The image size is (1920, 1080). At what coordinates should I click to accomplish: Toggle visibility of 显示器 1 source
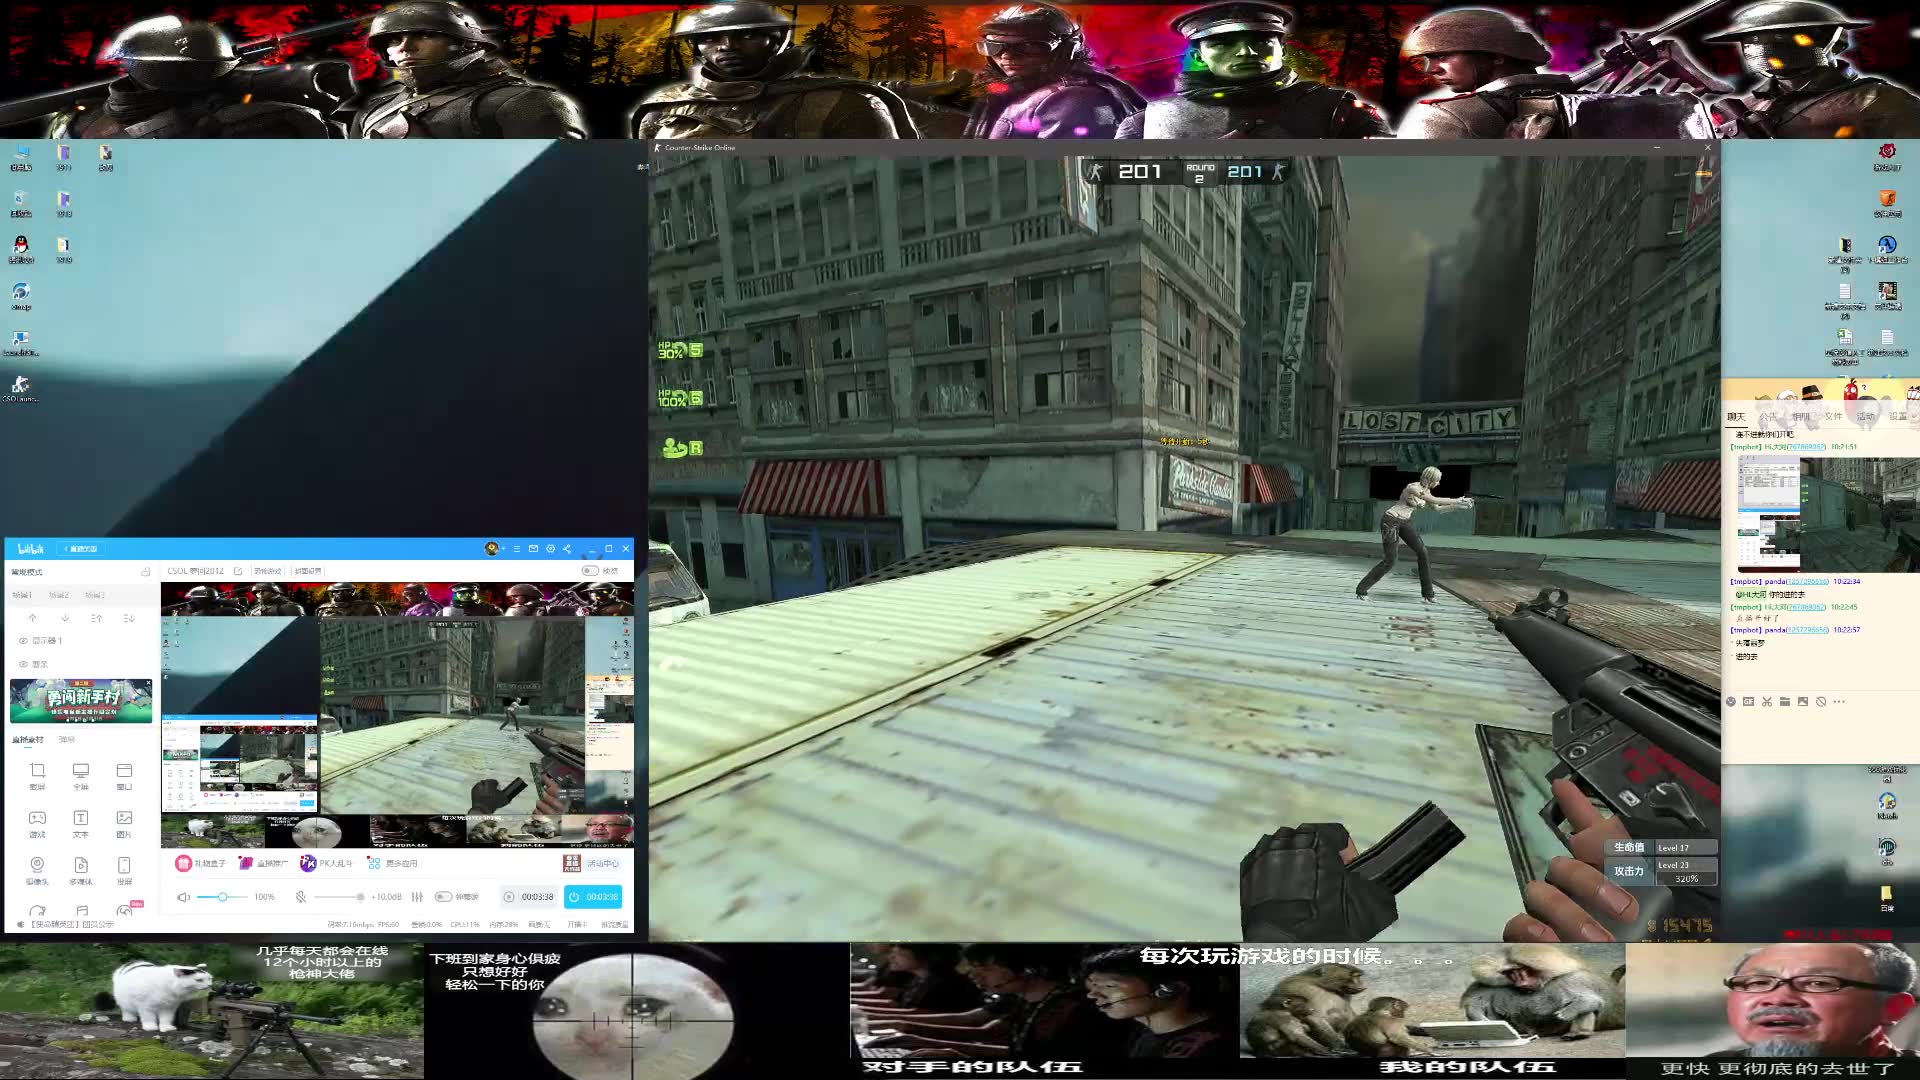click(x=23, y=641)
